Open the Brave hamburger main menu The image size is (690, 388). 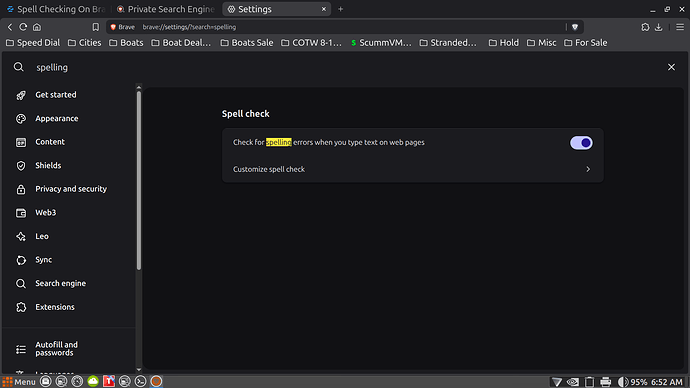[x=680, y=27]
